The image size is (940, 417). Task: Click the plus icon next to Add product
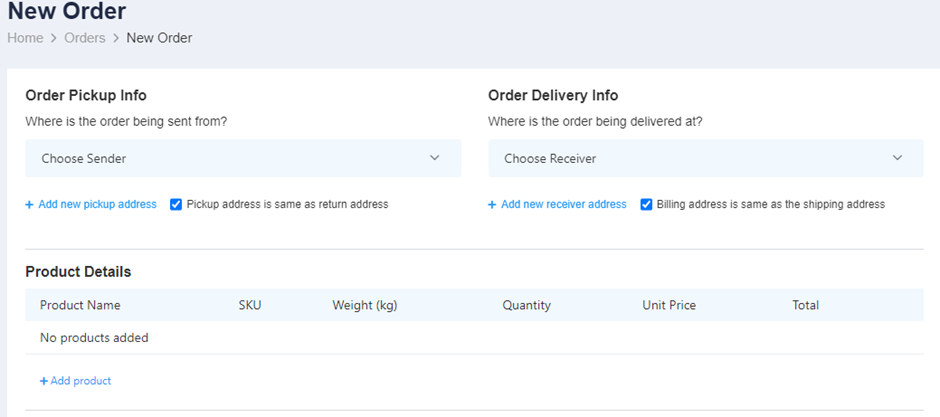(44, 381)
